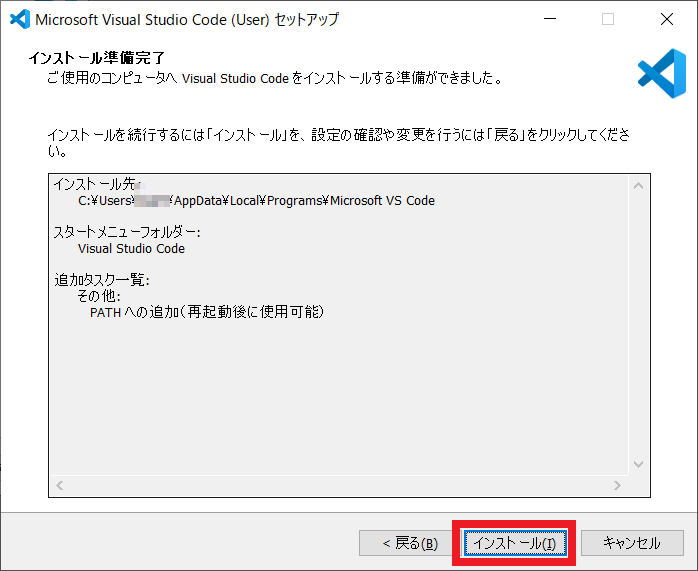The image size is (698, 571).
Task: Click the window title text セットアップ
Action: 307,20
